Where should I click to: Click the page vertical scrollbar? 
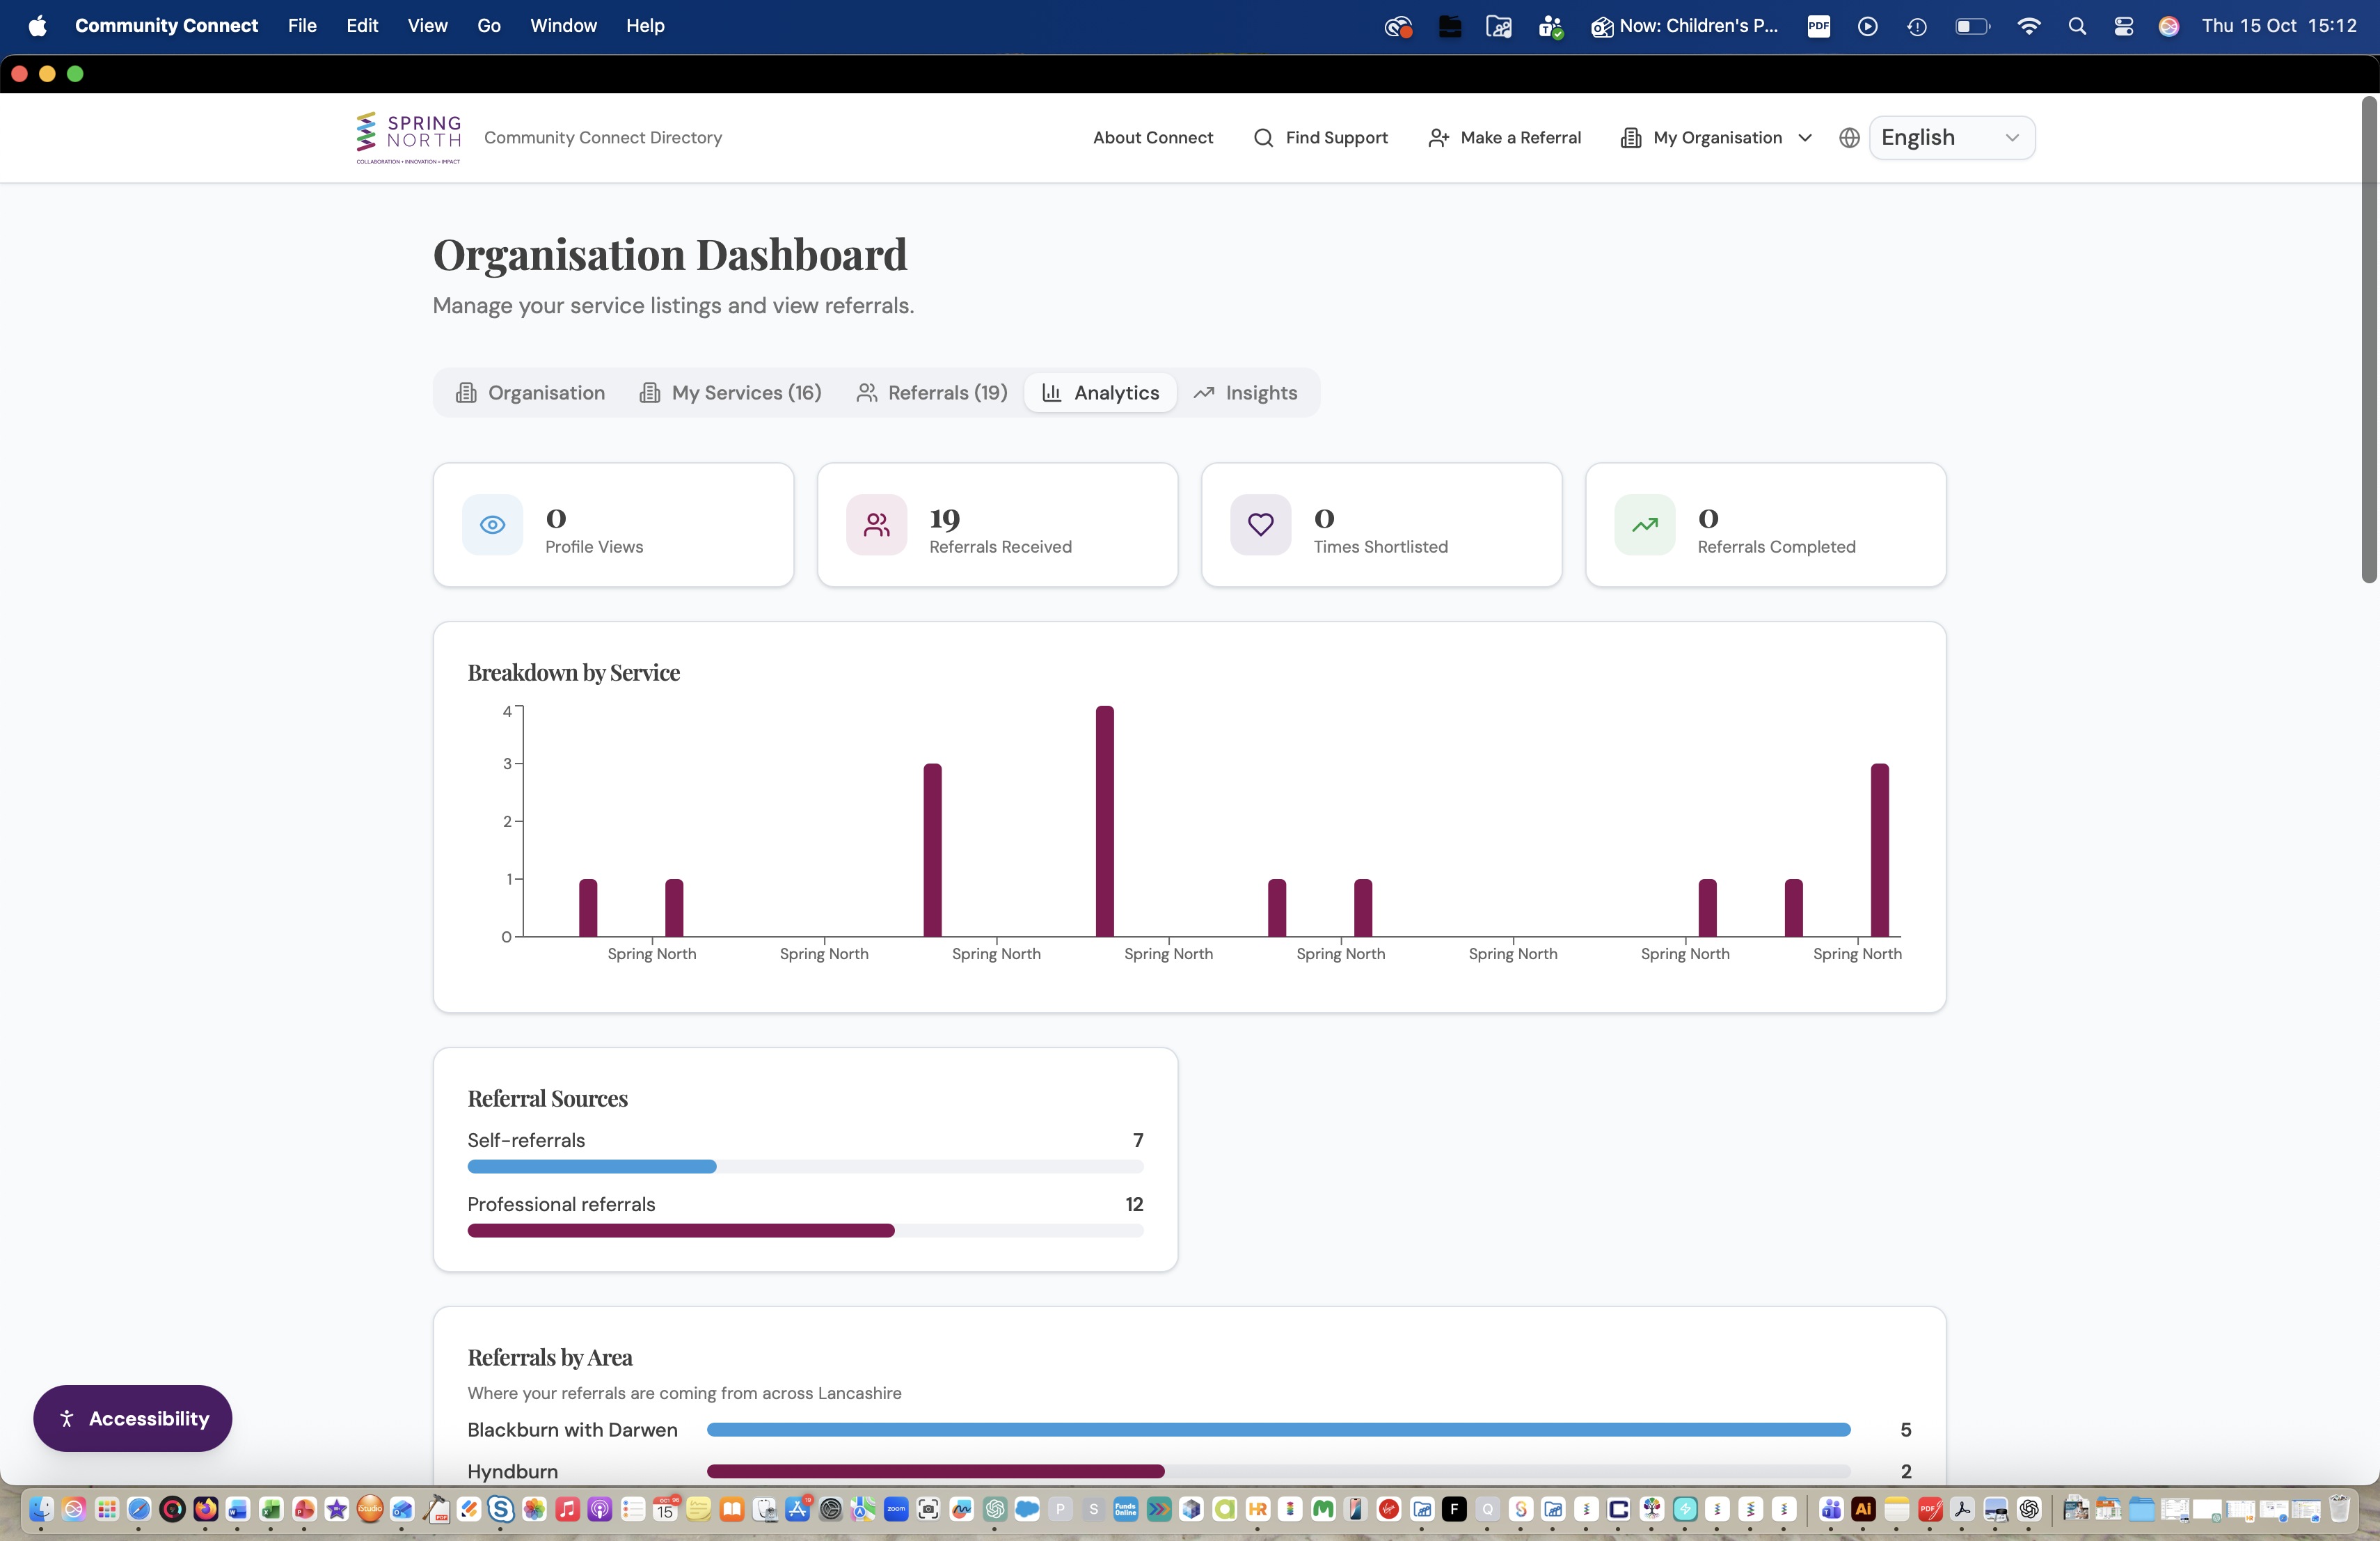[2369, 340]
